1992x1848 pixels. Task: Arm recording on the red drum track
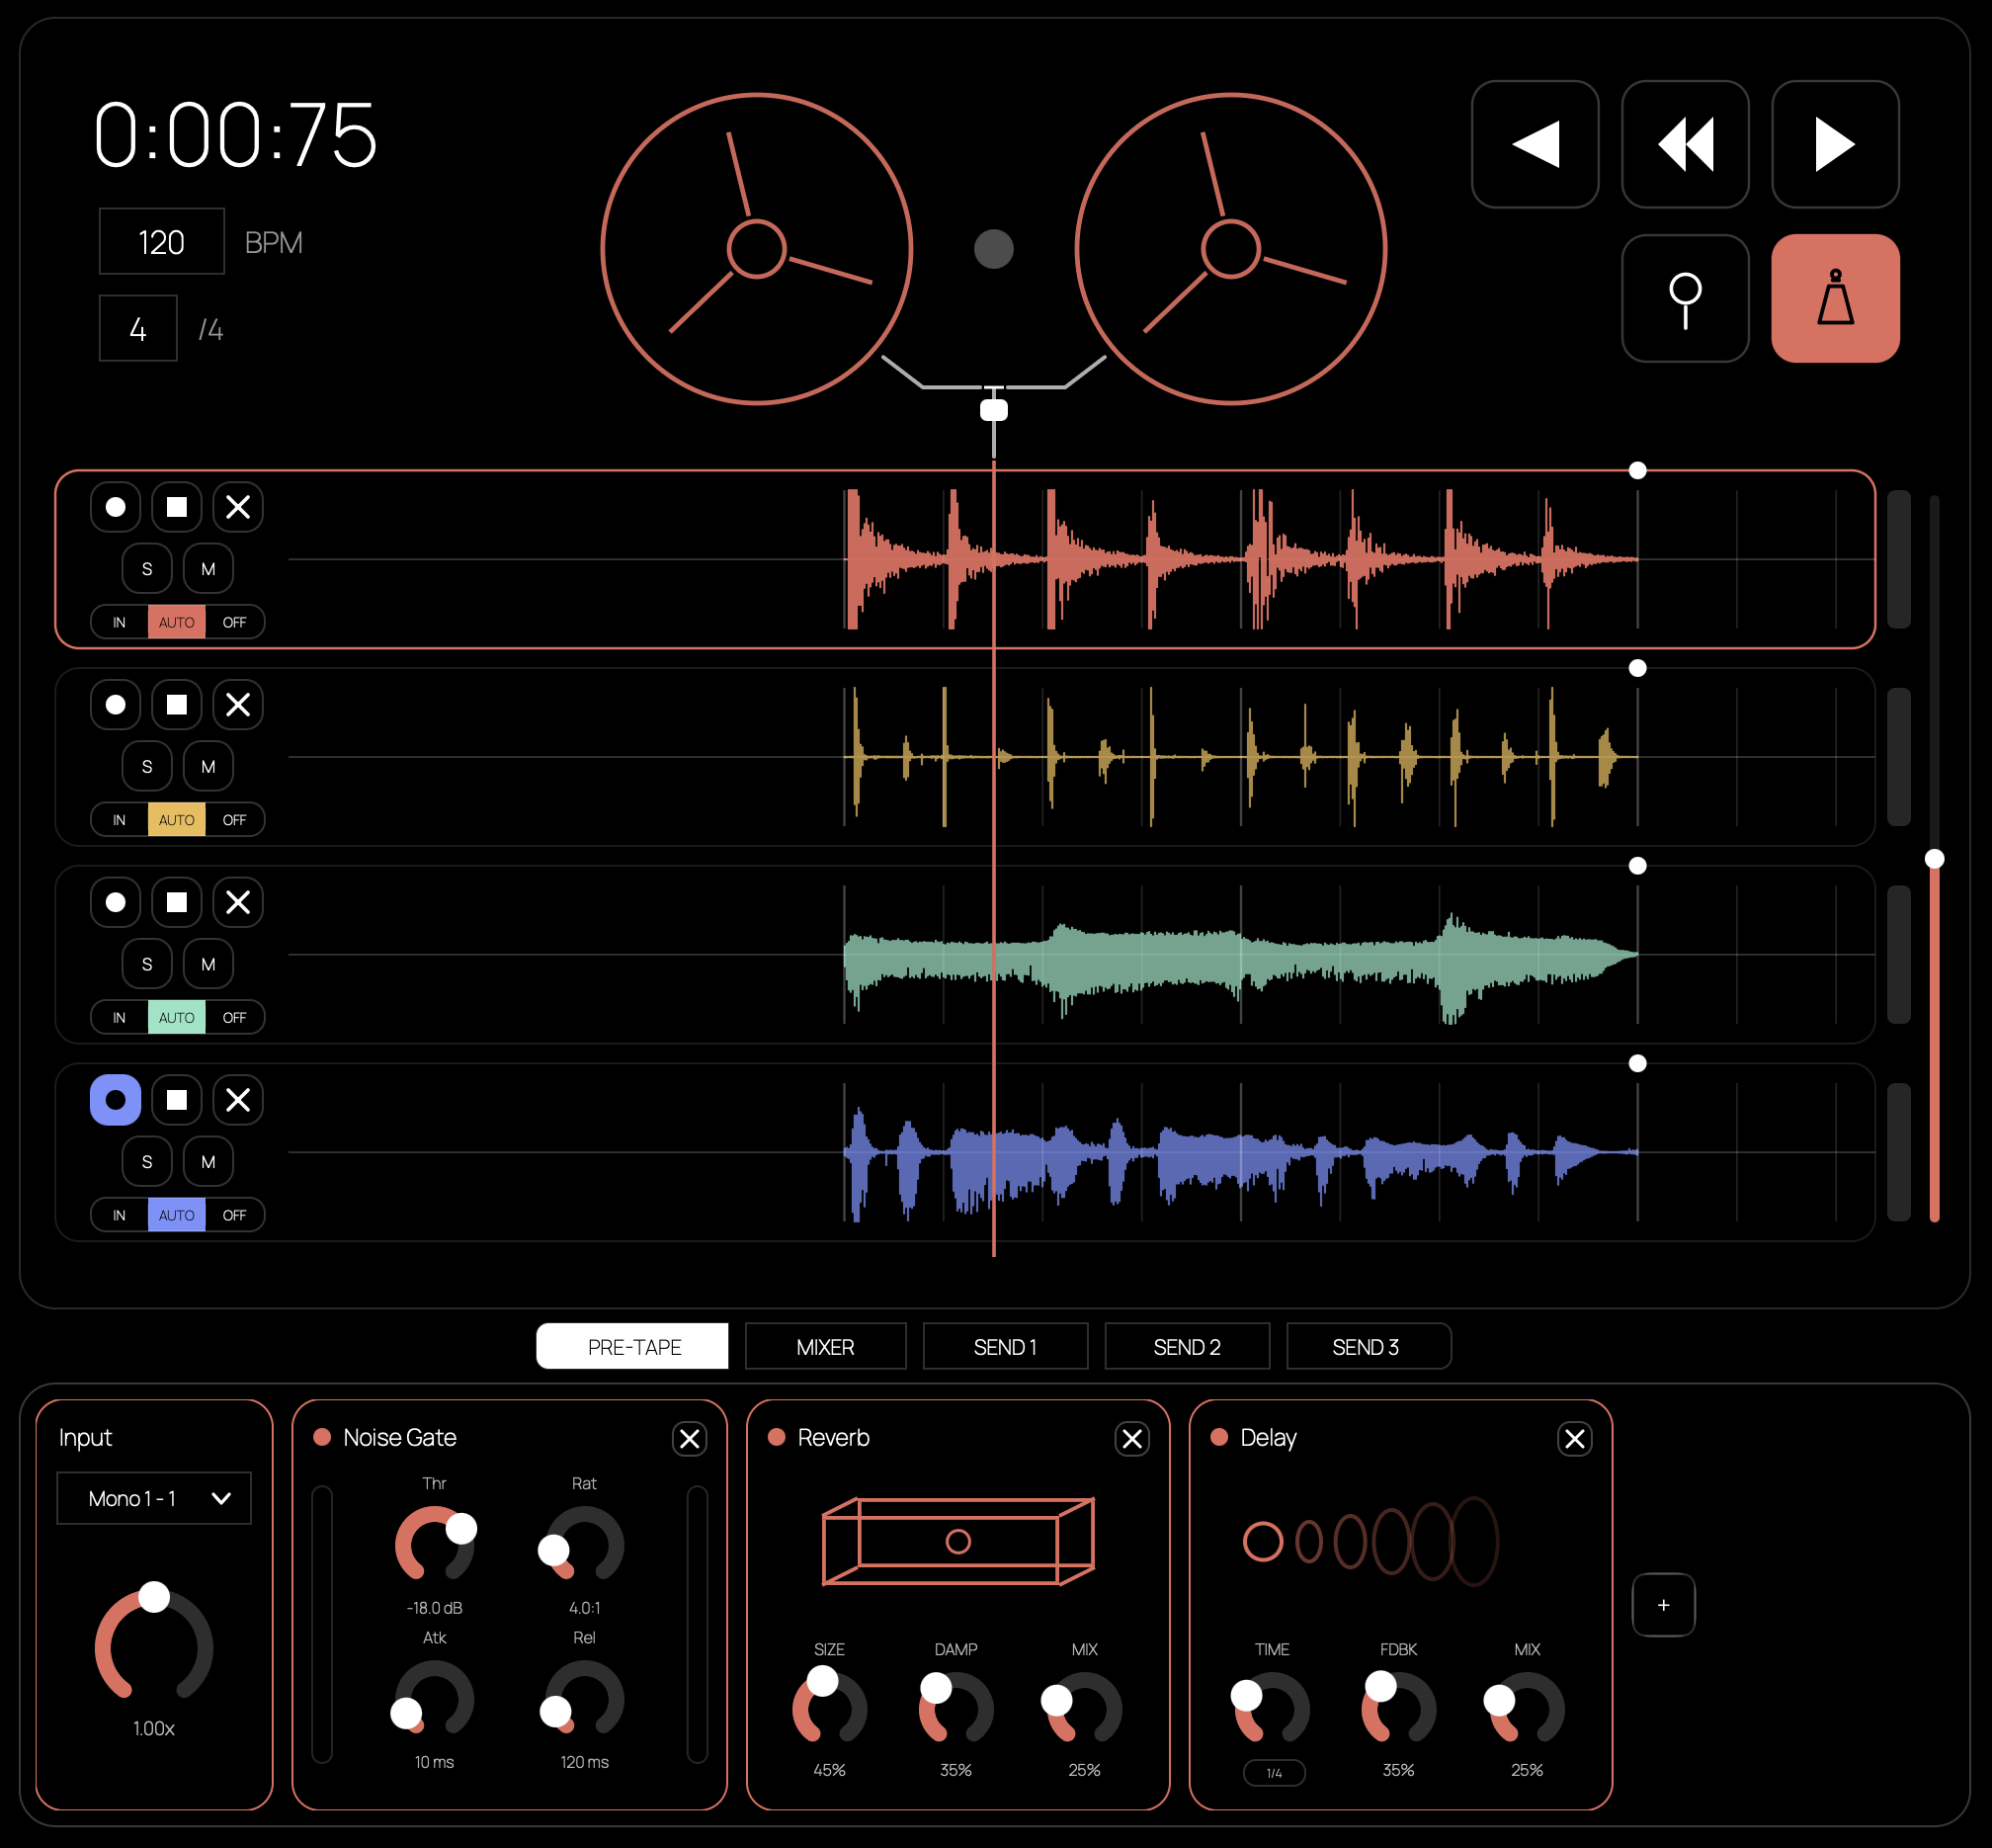click(x=115, y=507)
